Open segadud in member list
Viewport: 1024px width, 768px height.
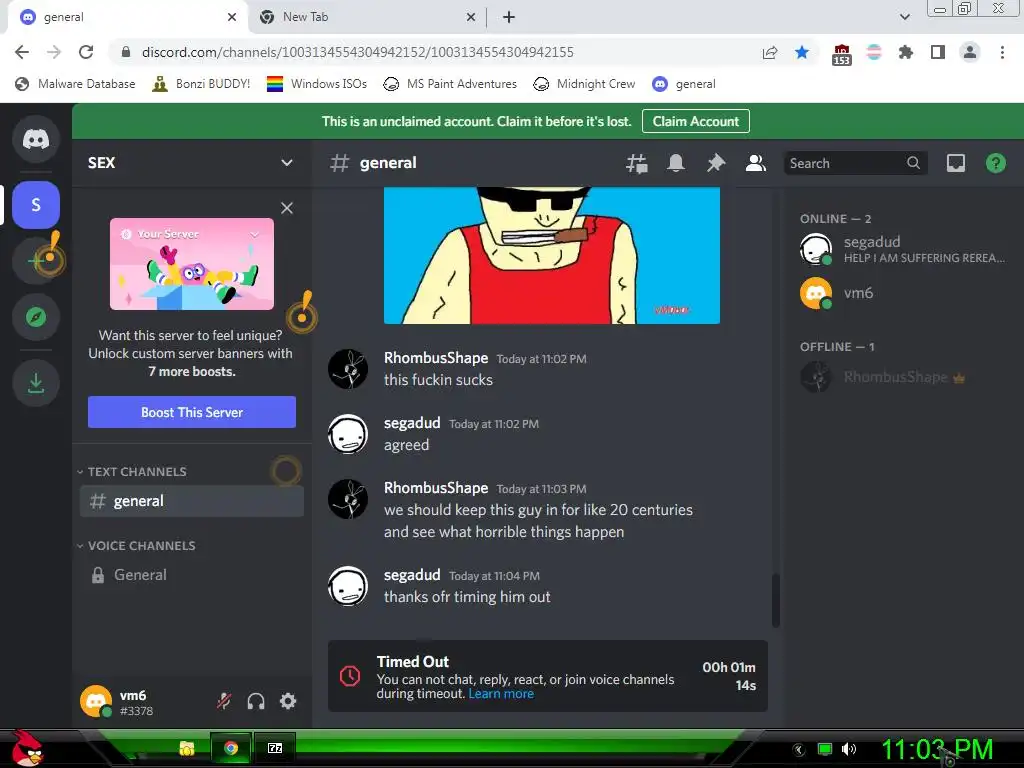901,249
